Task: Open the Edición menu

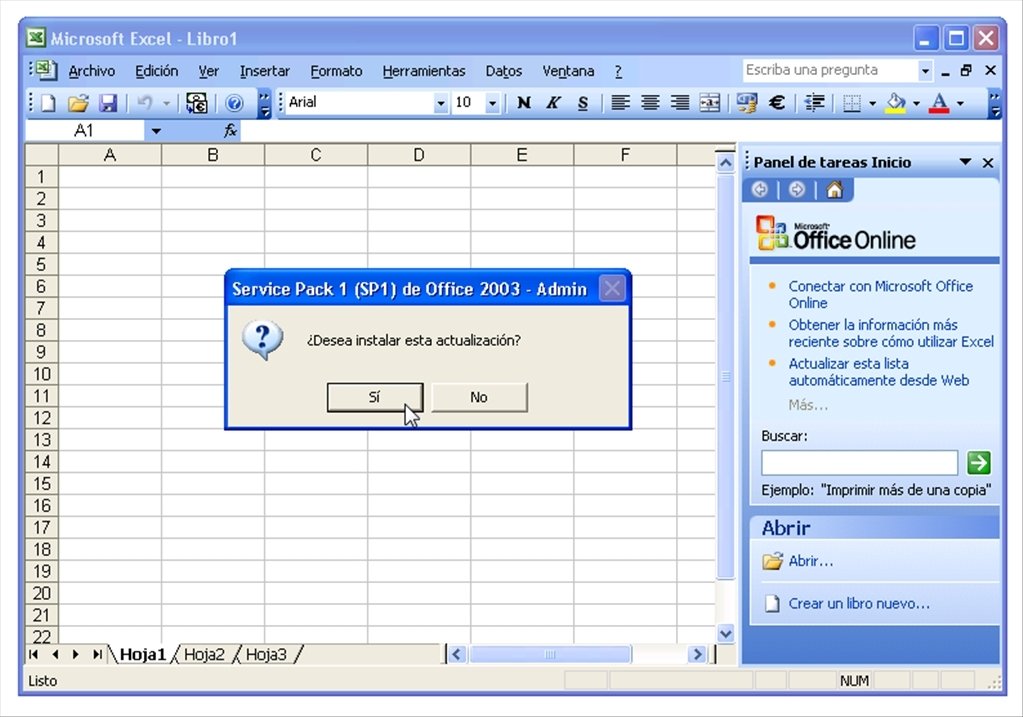Action: [x=157, y=71]
